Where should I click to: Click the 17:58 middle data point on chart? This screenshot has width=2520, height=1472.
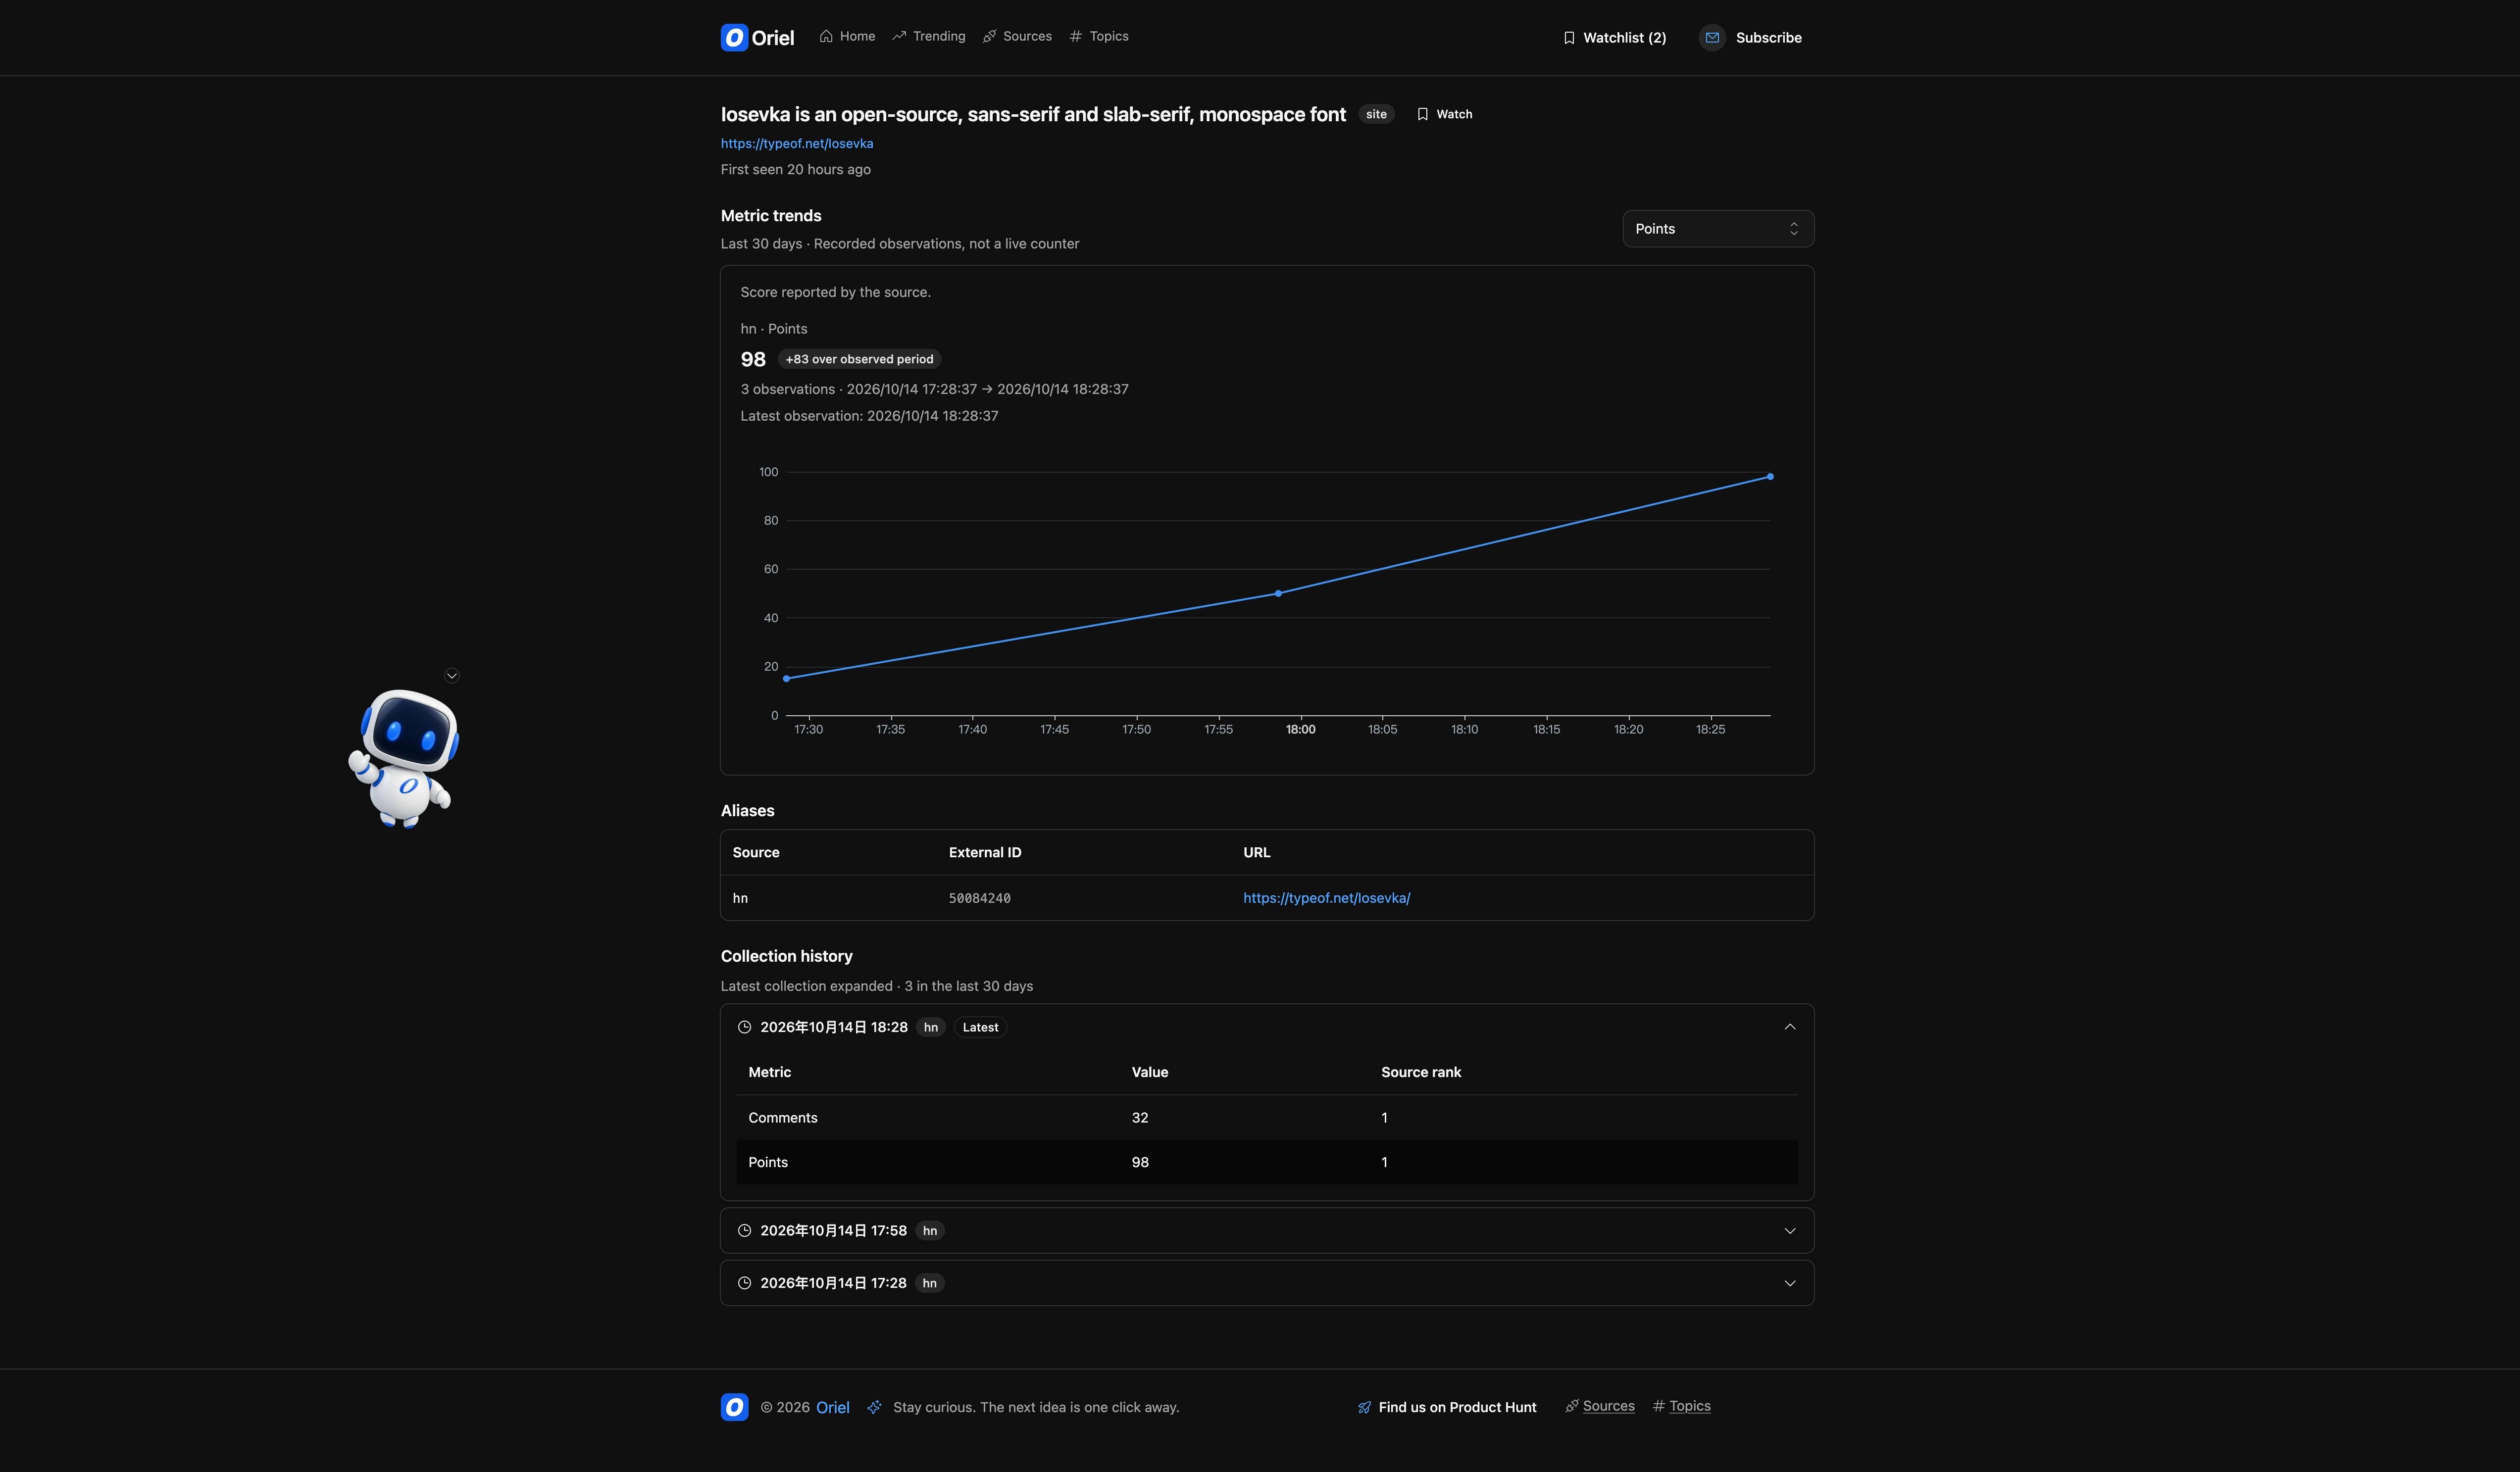(x=1278, y=594)
